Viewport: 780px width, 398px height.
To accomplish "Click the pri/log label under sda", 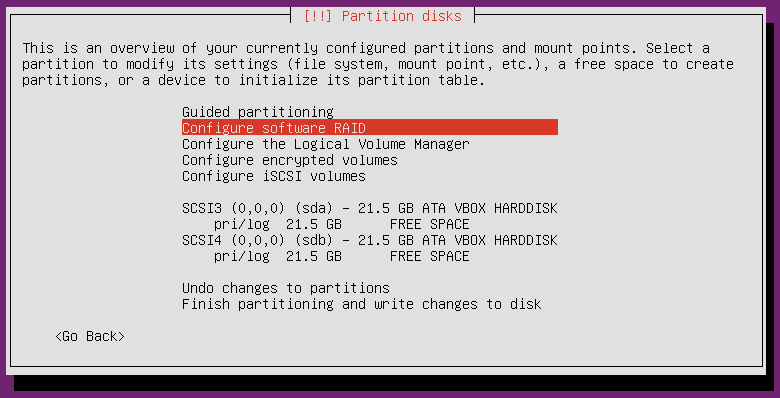I will 242,224.
